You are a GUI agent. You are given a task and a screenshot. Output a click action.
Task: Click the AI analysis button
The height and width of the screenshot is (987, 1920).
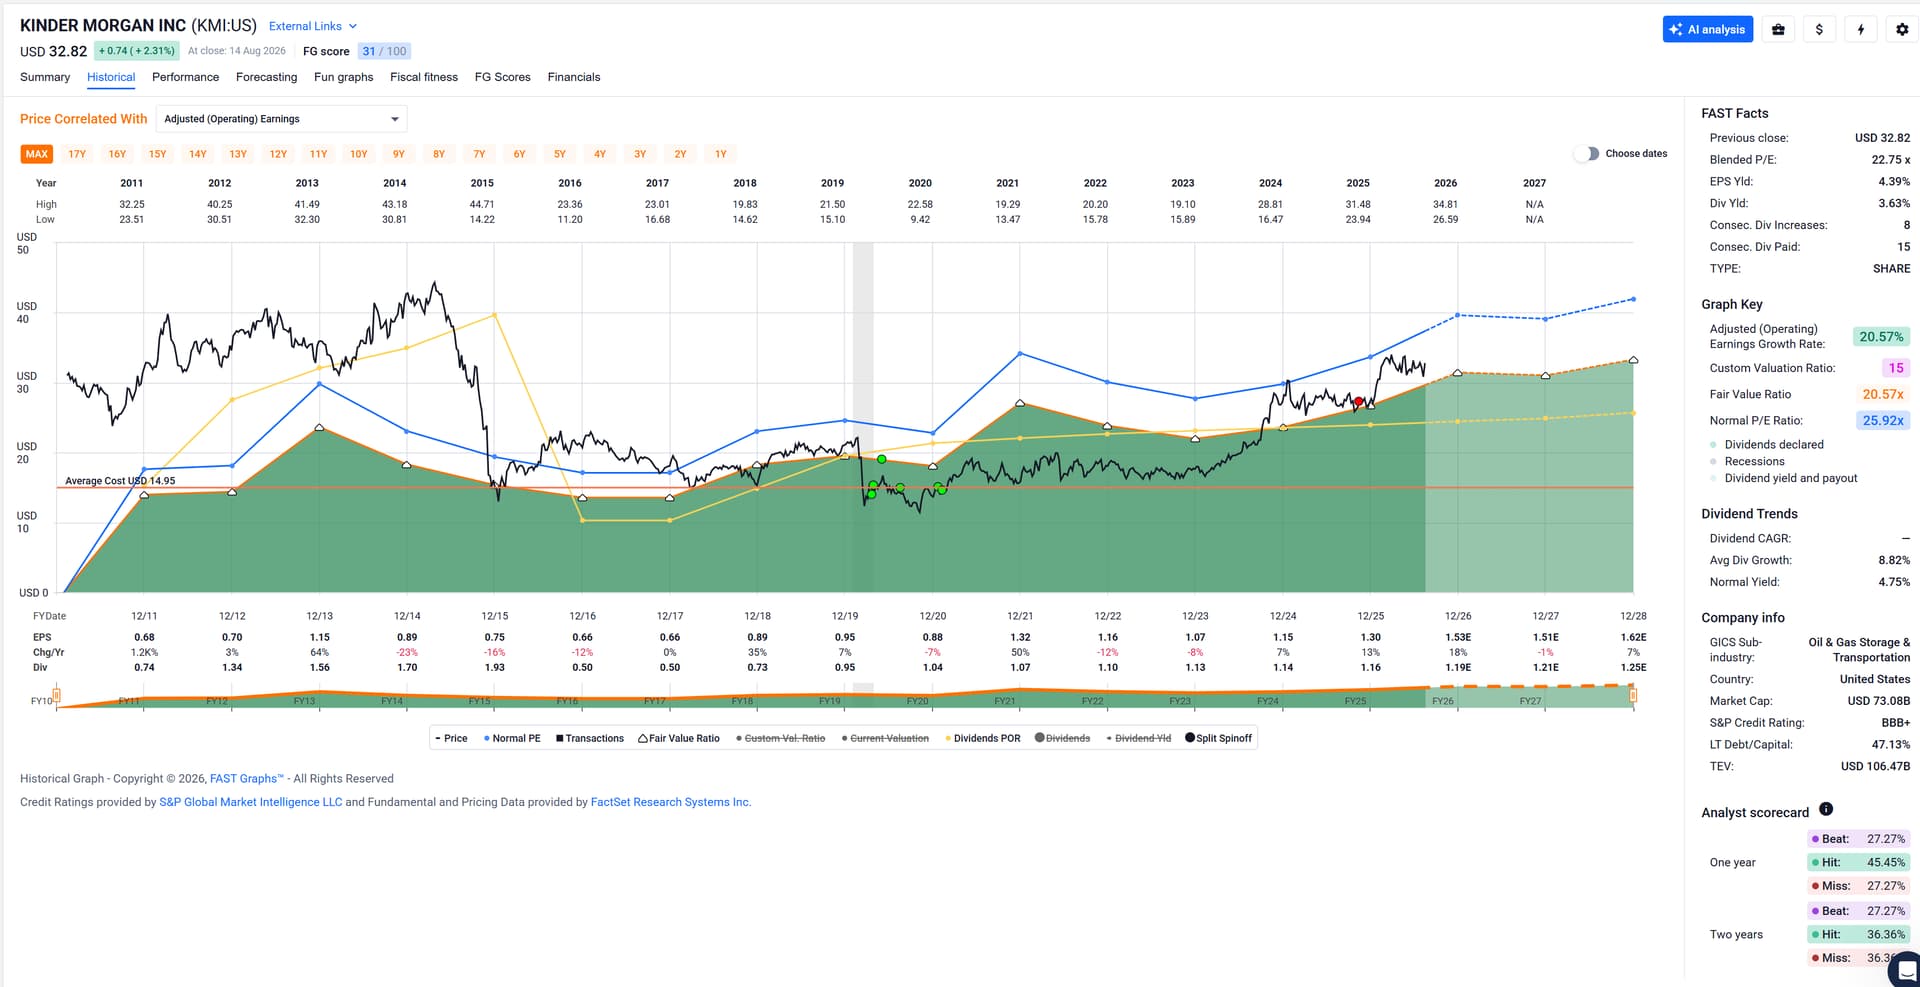click(1708, 30)
